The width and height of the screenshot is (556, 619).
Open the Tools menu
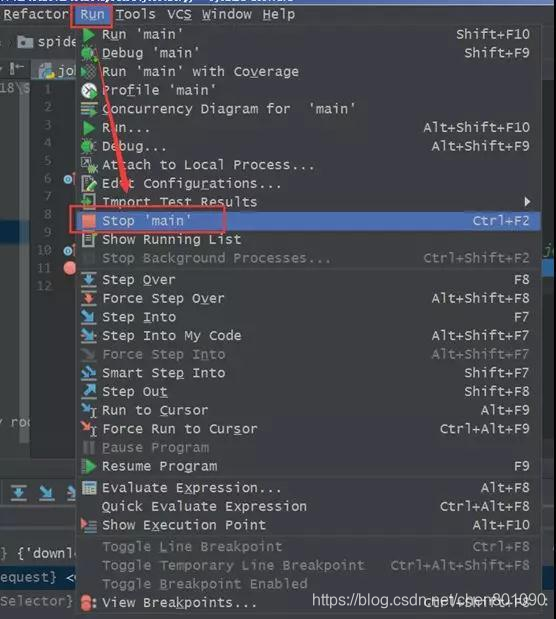point(135,15)
